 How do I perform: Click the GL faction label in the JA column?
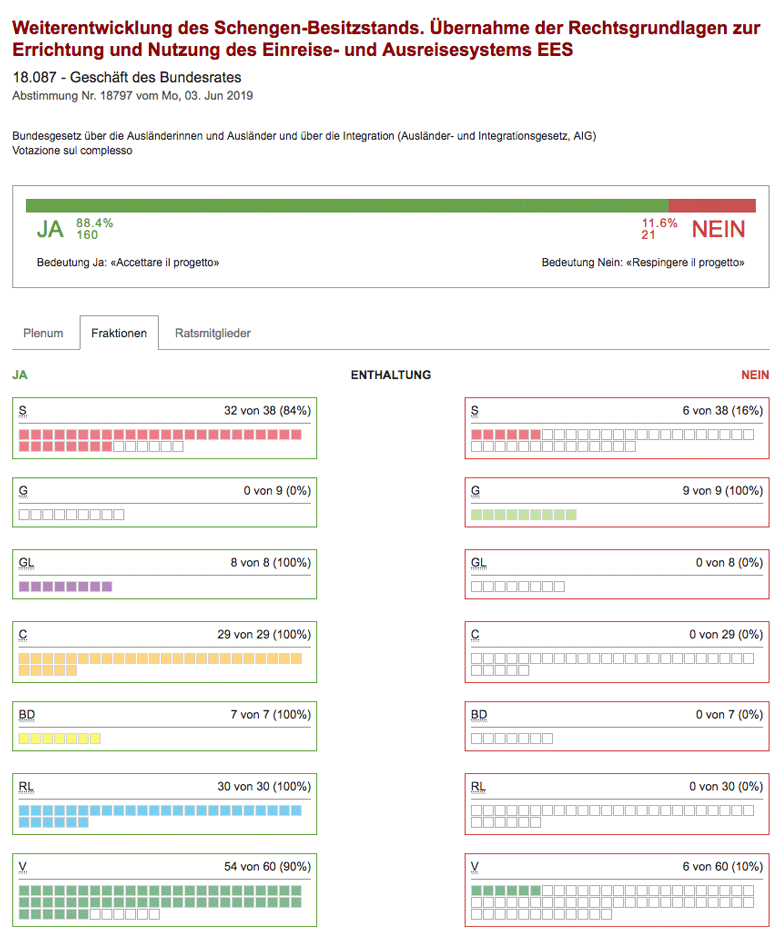27,563
